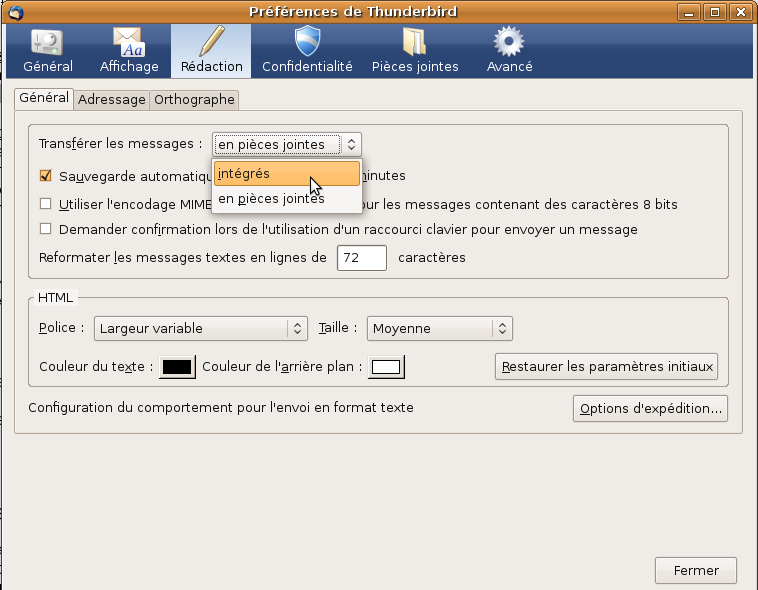Uncheck Sauvegarde automatique checkbox
Viewport: 758px width, 590px height.
(x=45, y=176)
